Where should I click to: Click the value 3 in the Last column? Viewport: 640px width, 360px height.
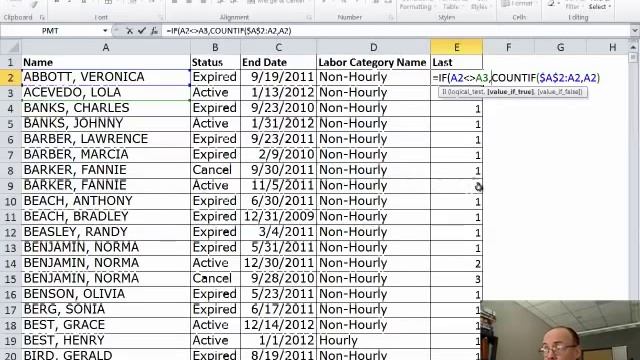tap(456, 279)
